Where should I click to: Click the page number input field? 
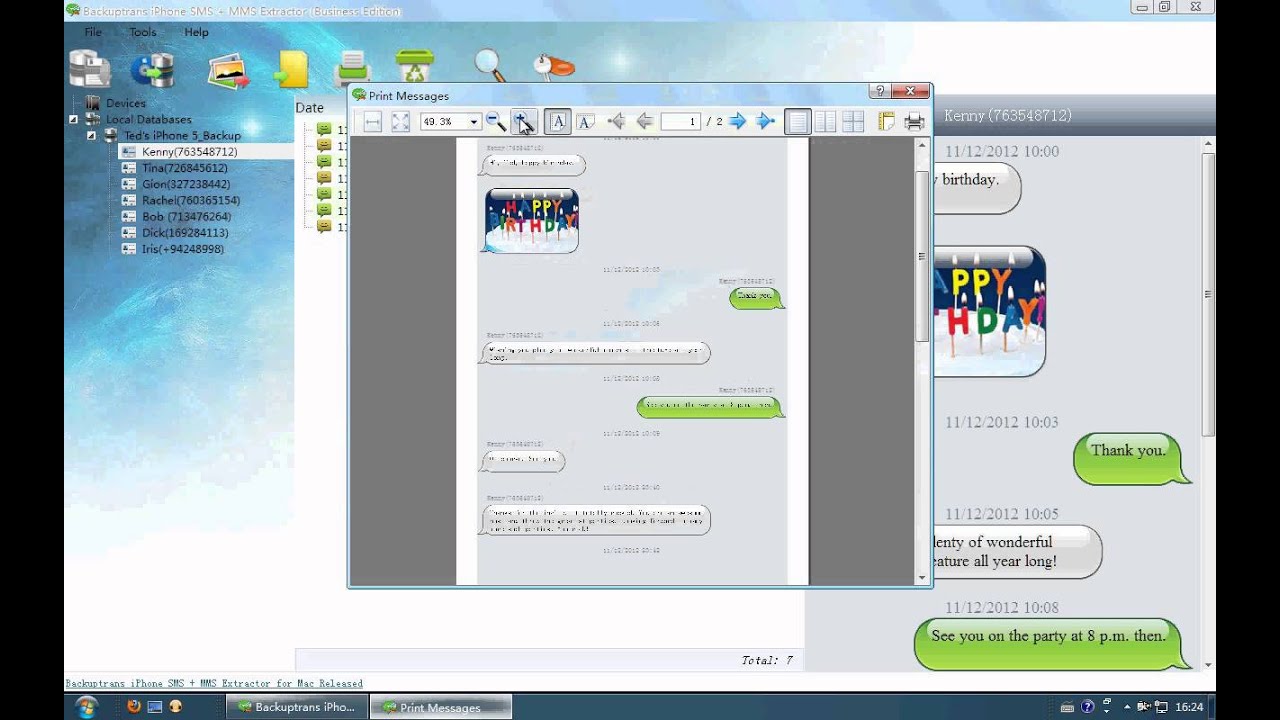(680, 122)
